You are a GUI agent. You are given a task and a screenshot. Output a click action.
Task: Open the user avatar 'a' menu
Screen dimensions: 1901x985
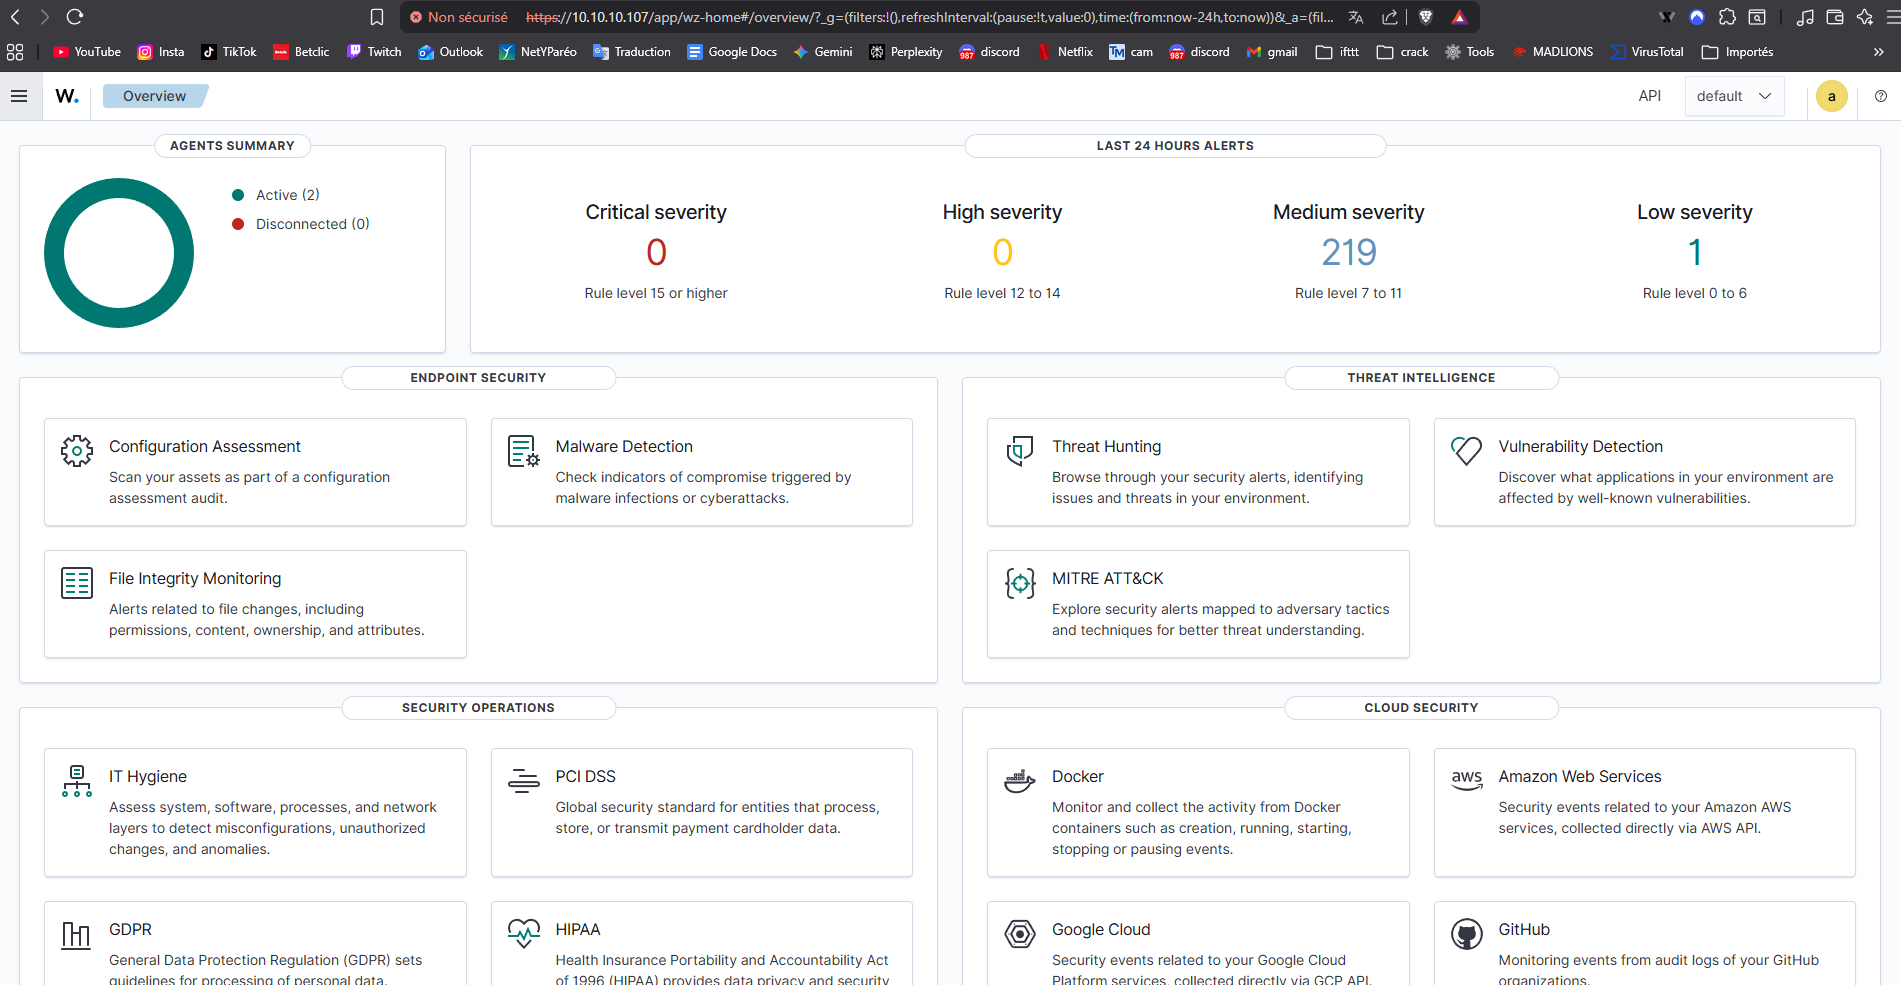click(x=1832, y=96)
